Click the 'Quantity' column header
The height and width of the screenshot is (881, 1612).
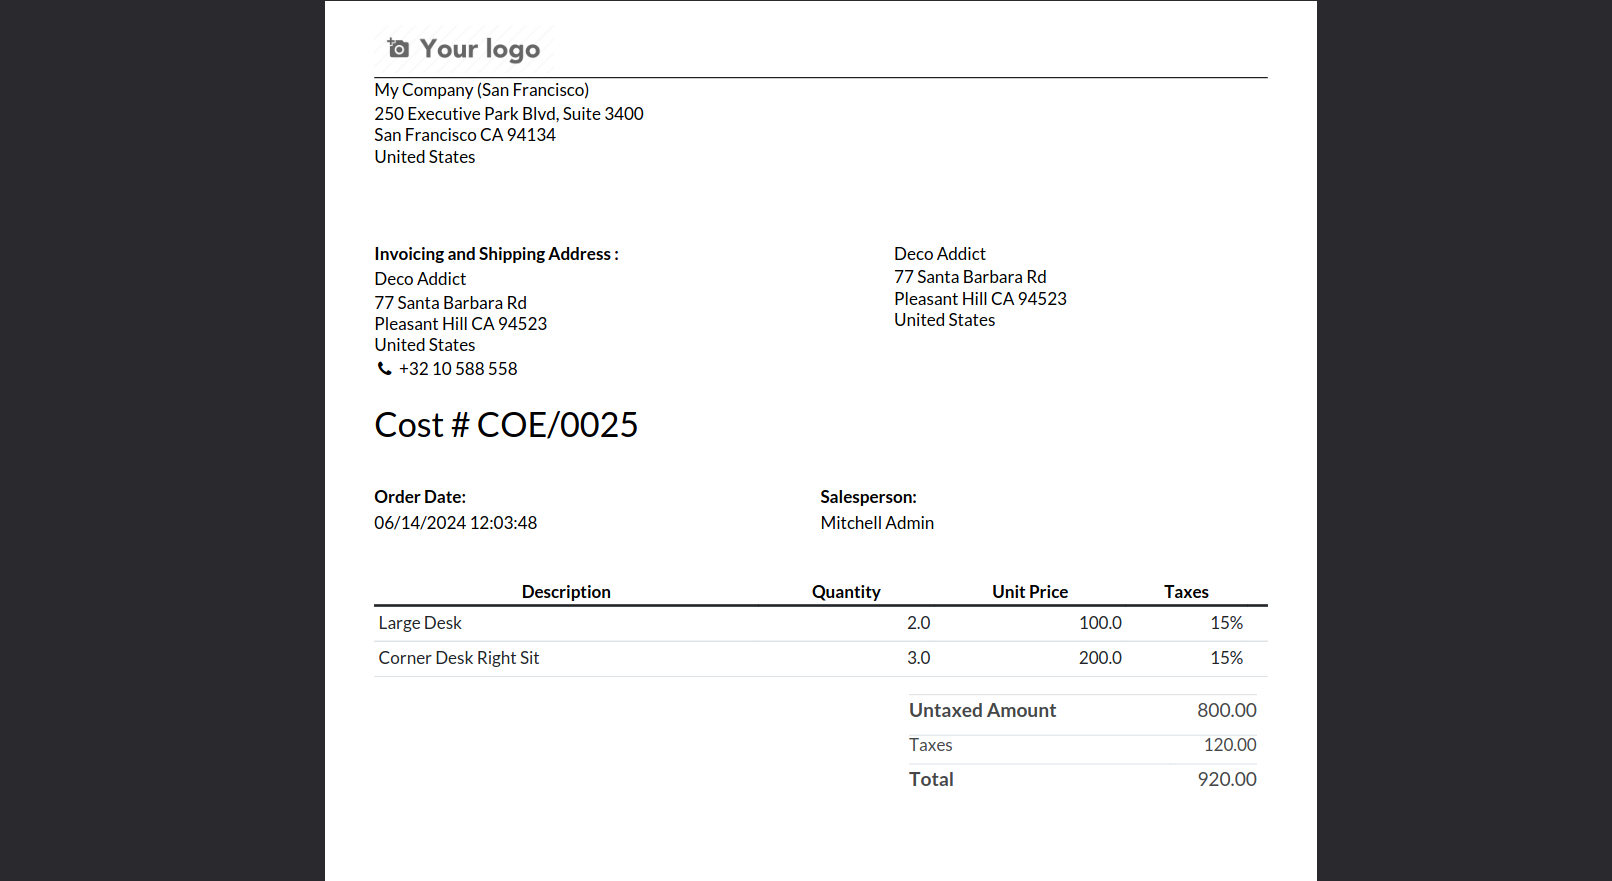coord(846,592)
